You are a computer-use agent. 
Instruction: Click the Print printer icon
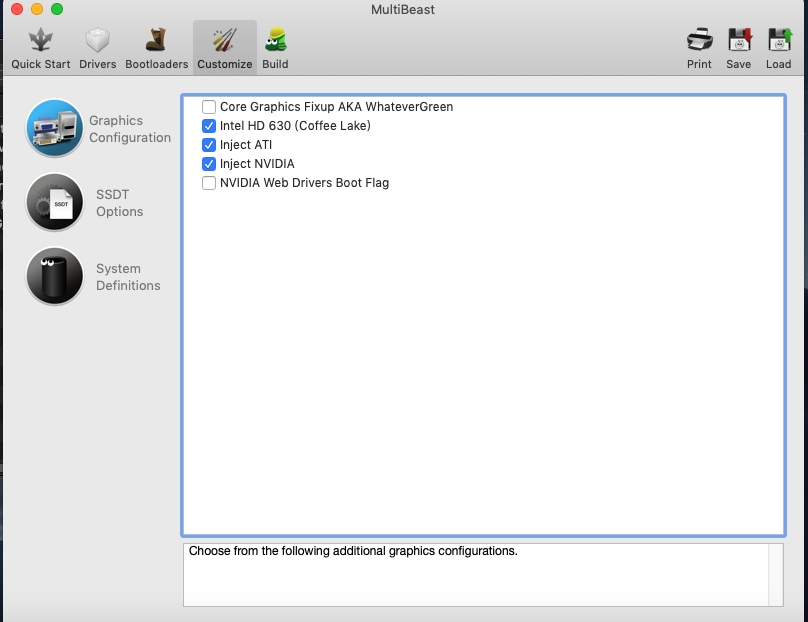pos(699,40)
